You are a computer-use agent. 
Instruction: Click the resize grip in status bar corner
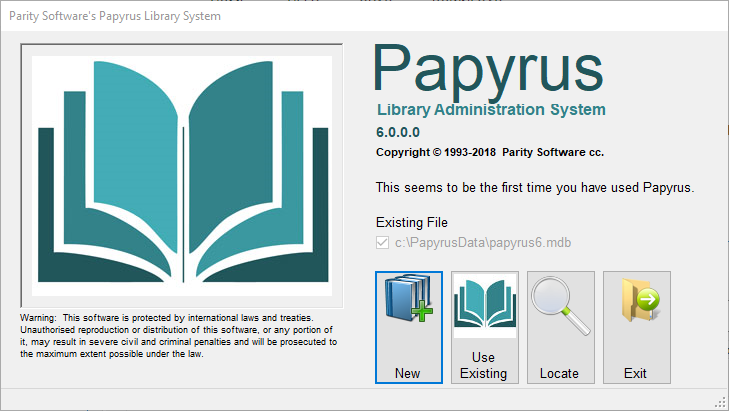pos(721,403)
